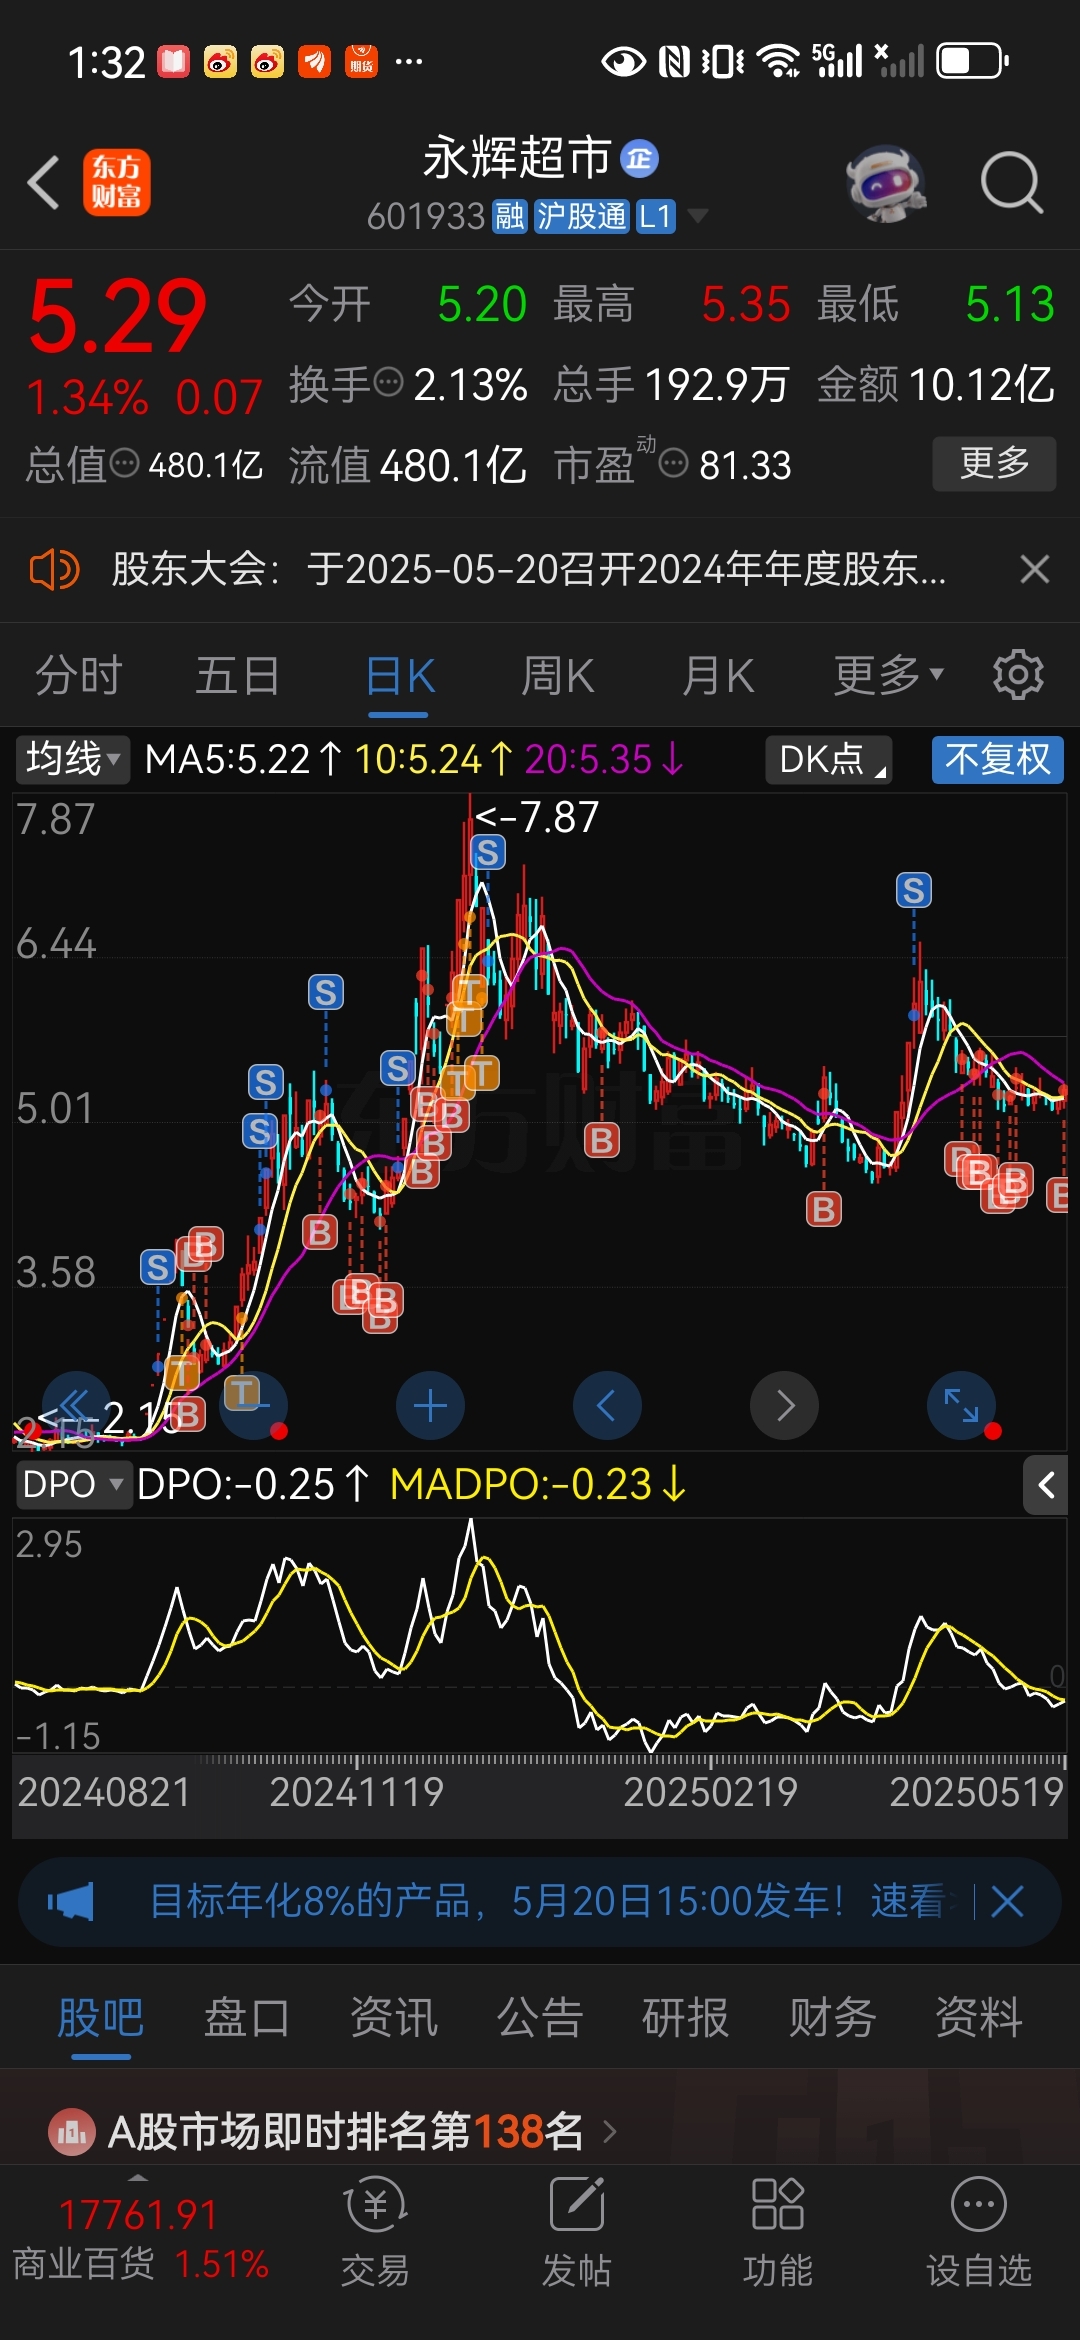Viewport: 1080px width, 2340px height.
Task: Tap the 总值 info icon
Action: [124, 464]
